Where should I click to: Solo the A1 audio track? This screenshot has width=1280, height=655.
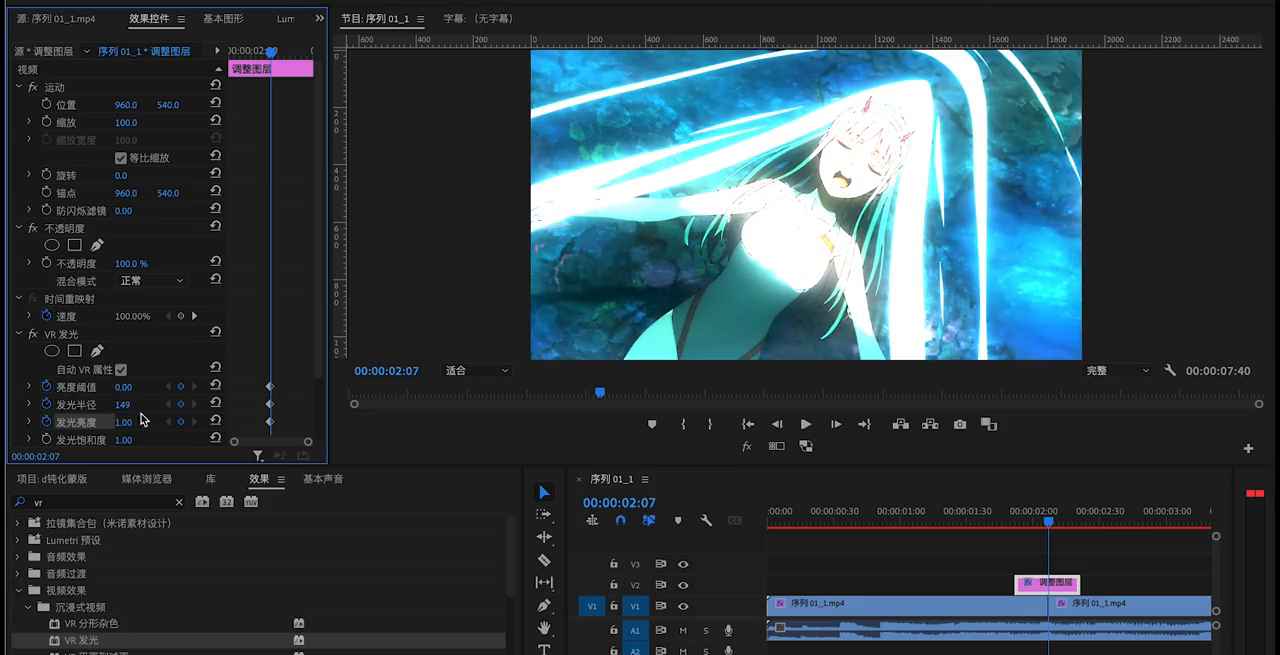705,630
